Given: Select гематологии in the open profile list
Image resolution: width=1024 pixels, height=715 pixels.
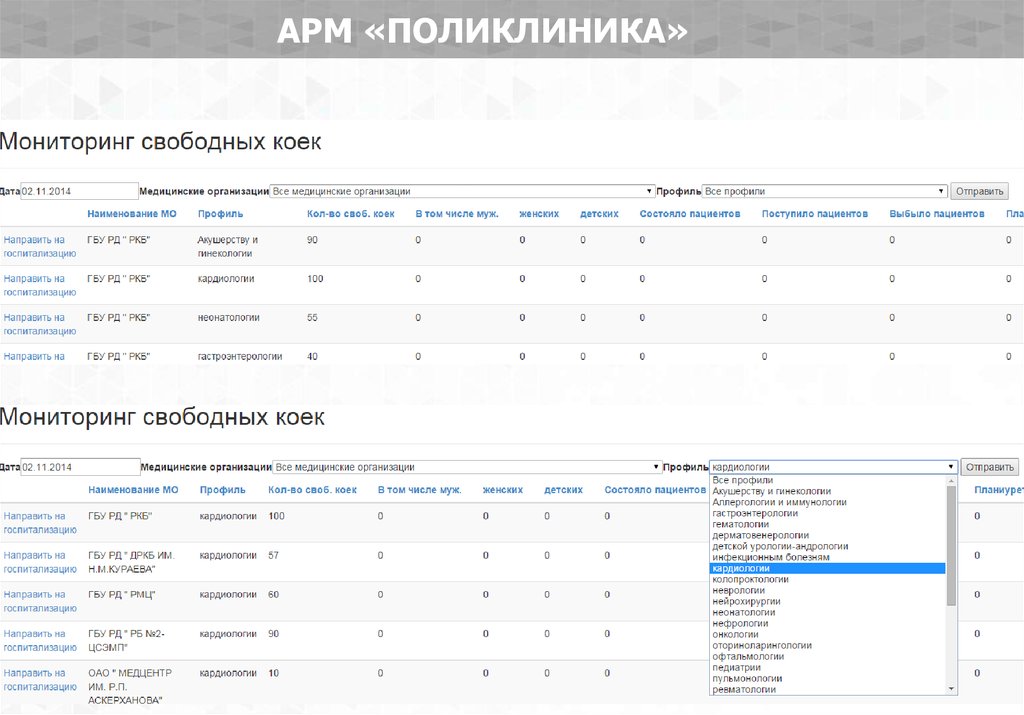Looking at the screenshot, I should 740,524.
